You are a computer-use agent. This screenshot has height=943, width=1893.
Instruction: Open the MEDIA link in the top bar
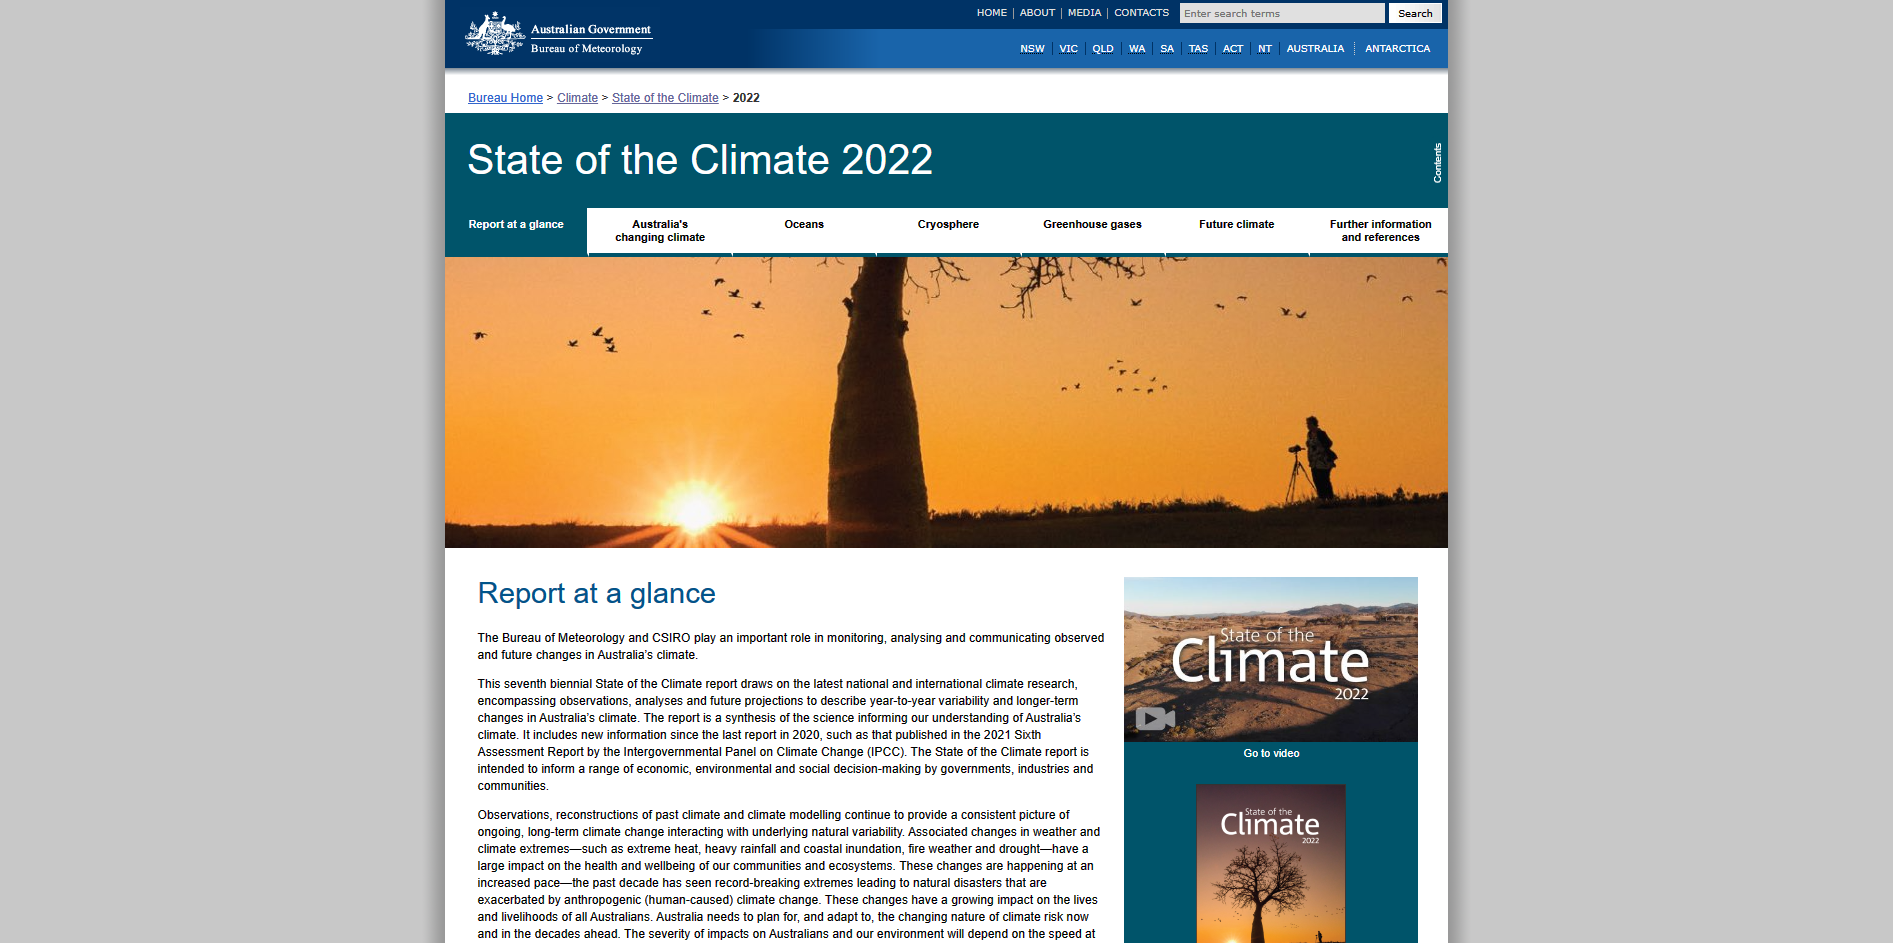(1084, 13)
